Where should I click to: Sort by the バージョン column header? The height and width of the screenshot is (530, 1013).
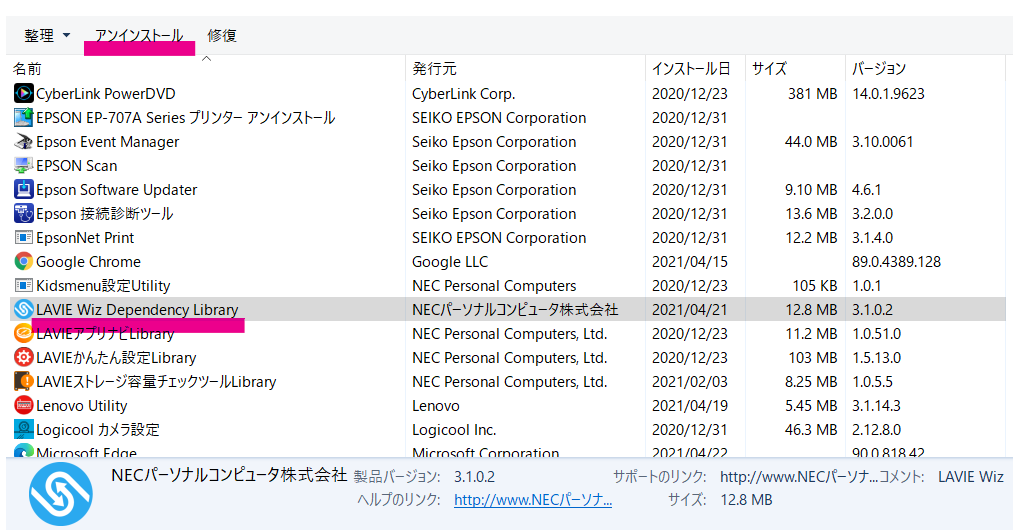pos(879,69)
